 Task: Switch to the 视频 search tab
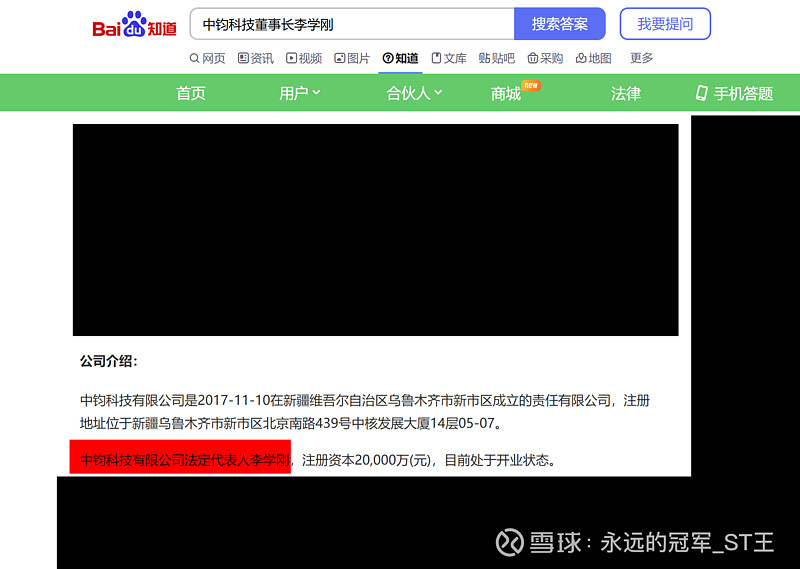pyautogui.click(x=304, y=58)
